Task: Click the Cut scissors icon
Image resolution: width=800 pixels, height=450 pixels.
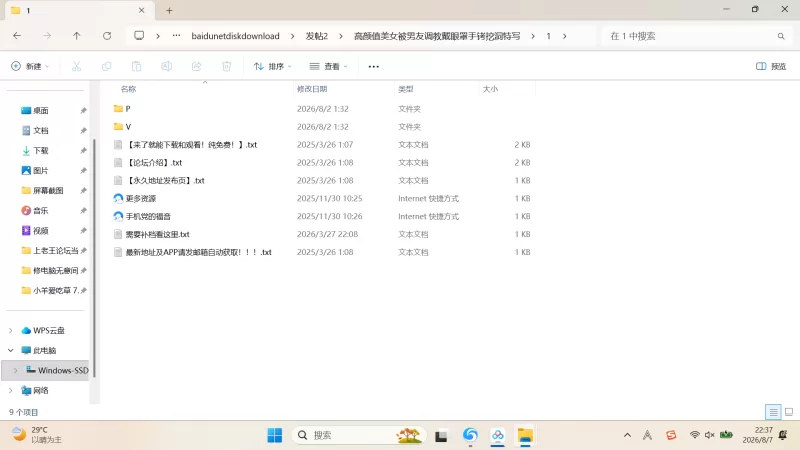Action: [77, 66]
